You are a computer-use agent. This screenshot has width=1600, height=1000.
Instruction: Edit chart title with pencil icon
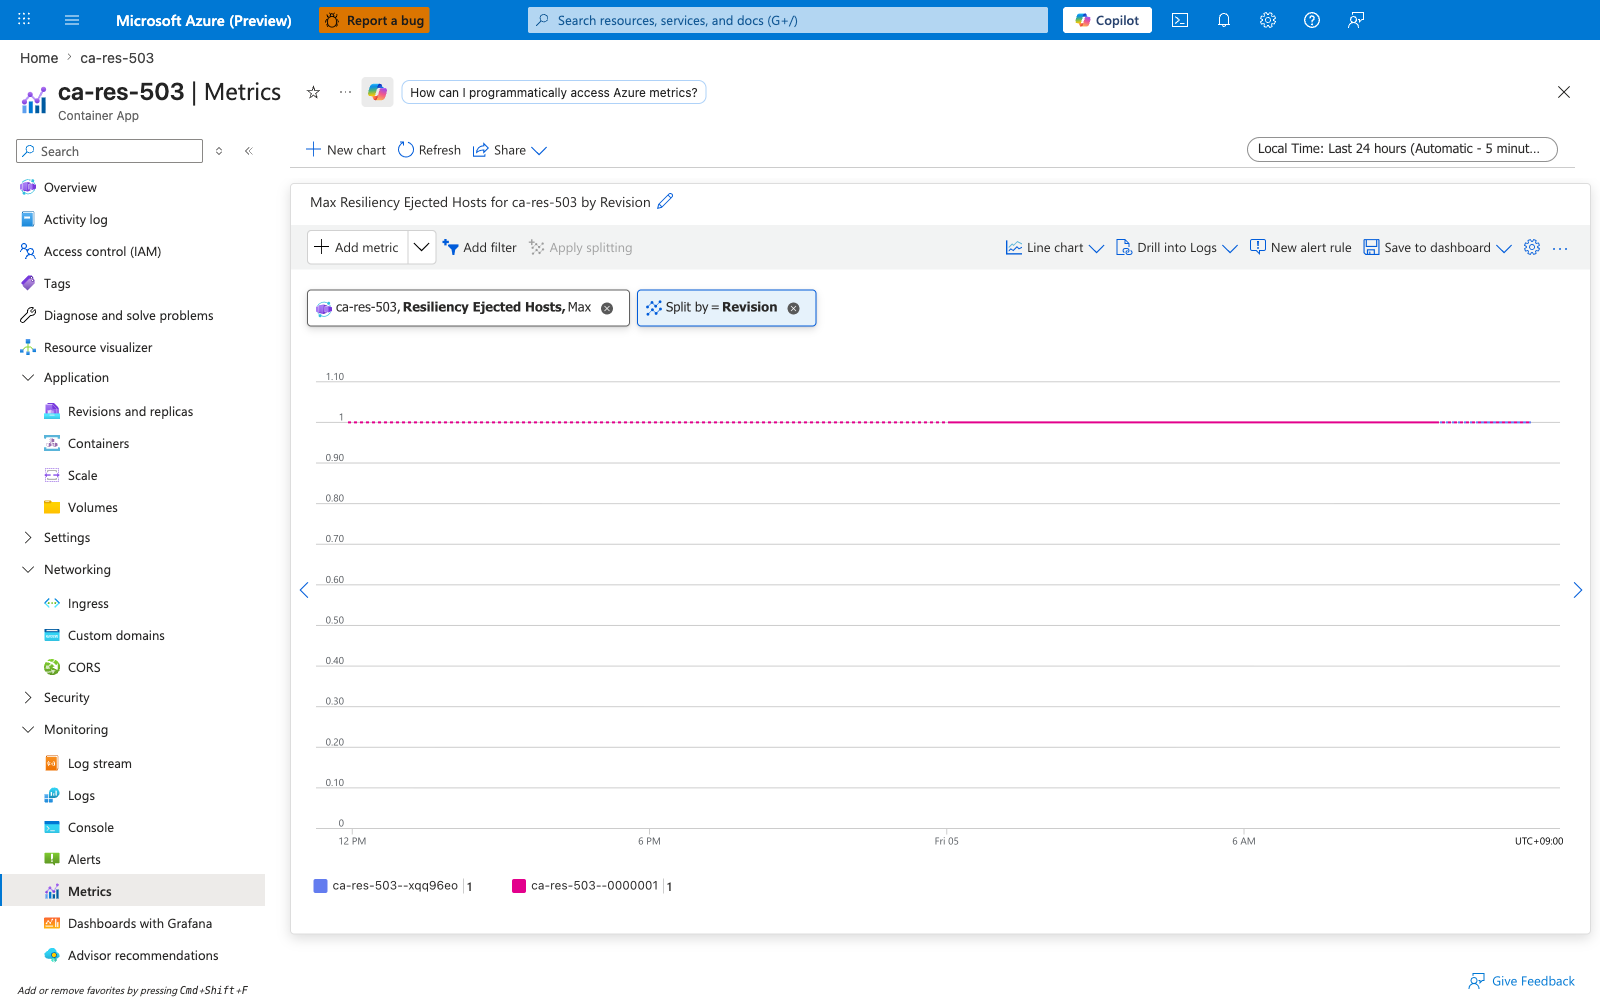tap(665, 201)
